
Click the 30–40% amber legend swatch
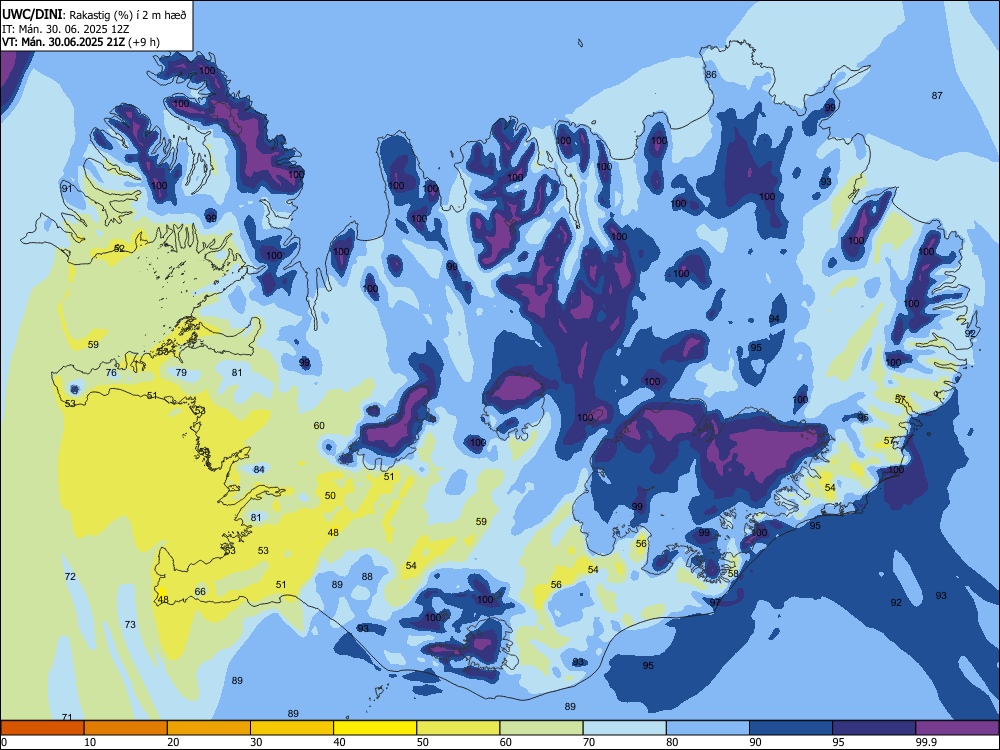point(292,728)
